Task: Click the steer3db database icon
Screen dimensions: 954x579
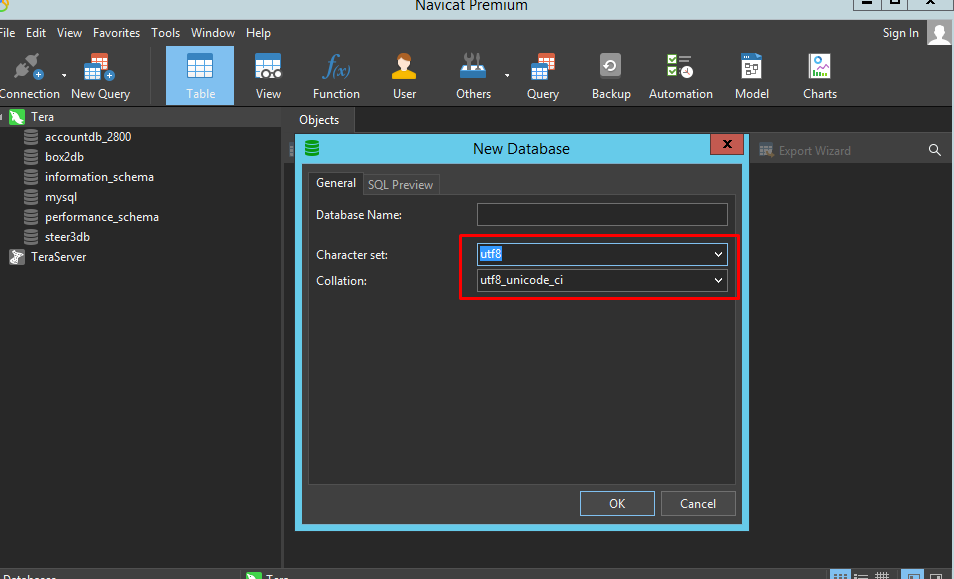Action: (31, 237)
